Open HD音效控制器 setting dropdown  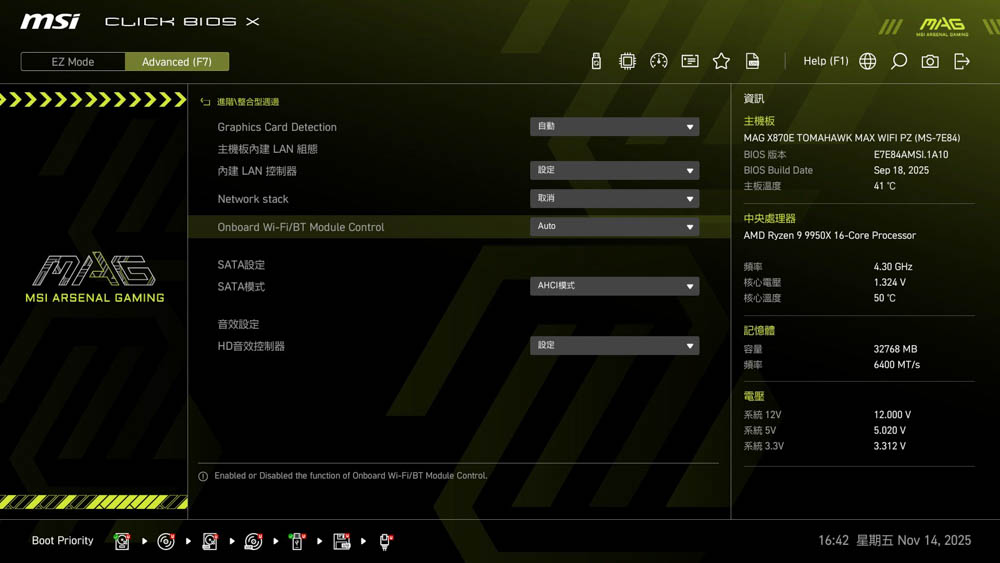coord(614,346)
